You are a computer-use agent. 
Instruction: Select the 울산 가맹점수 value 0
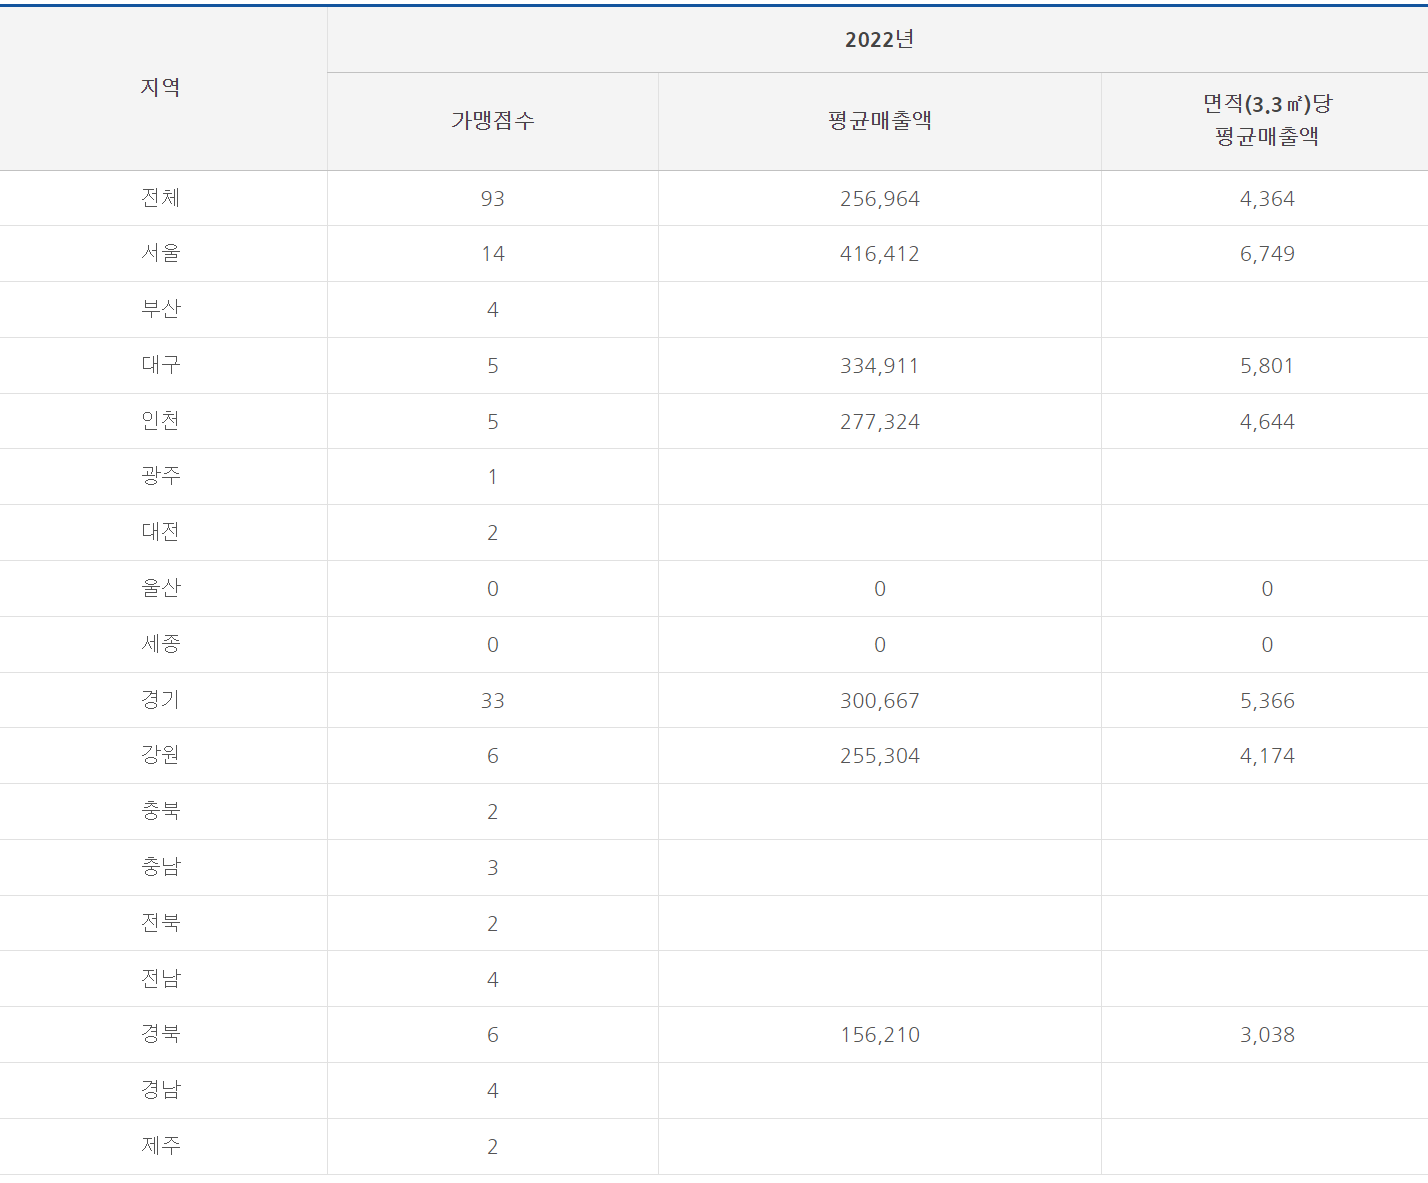(x=492, y=589)
